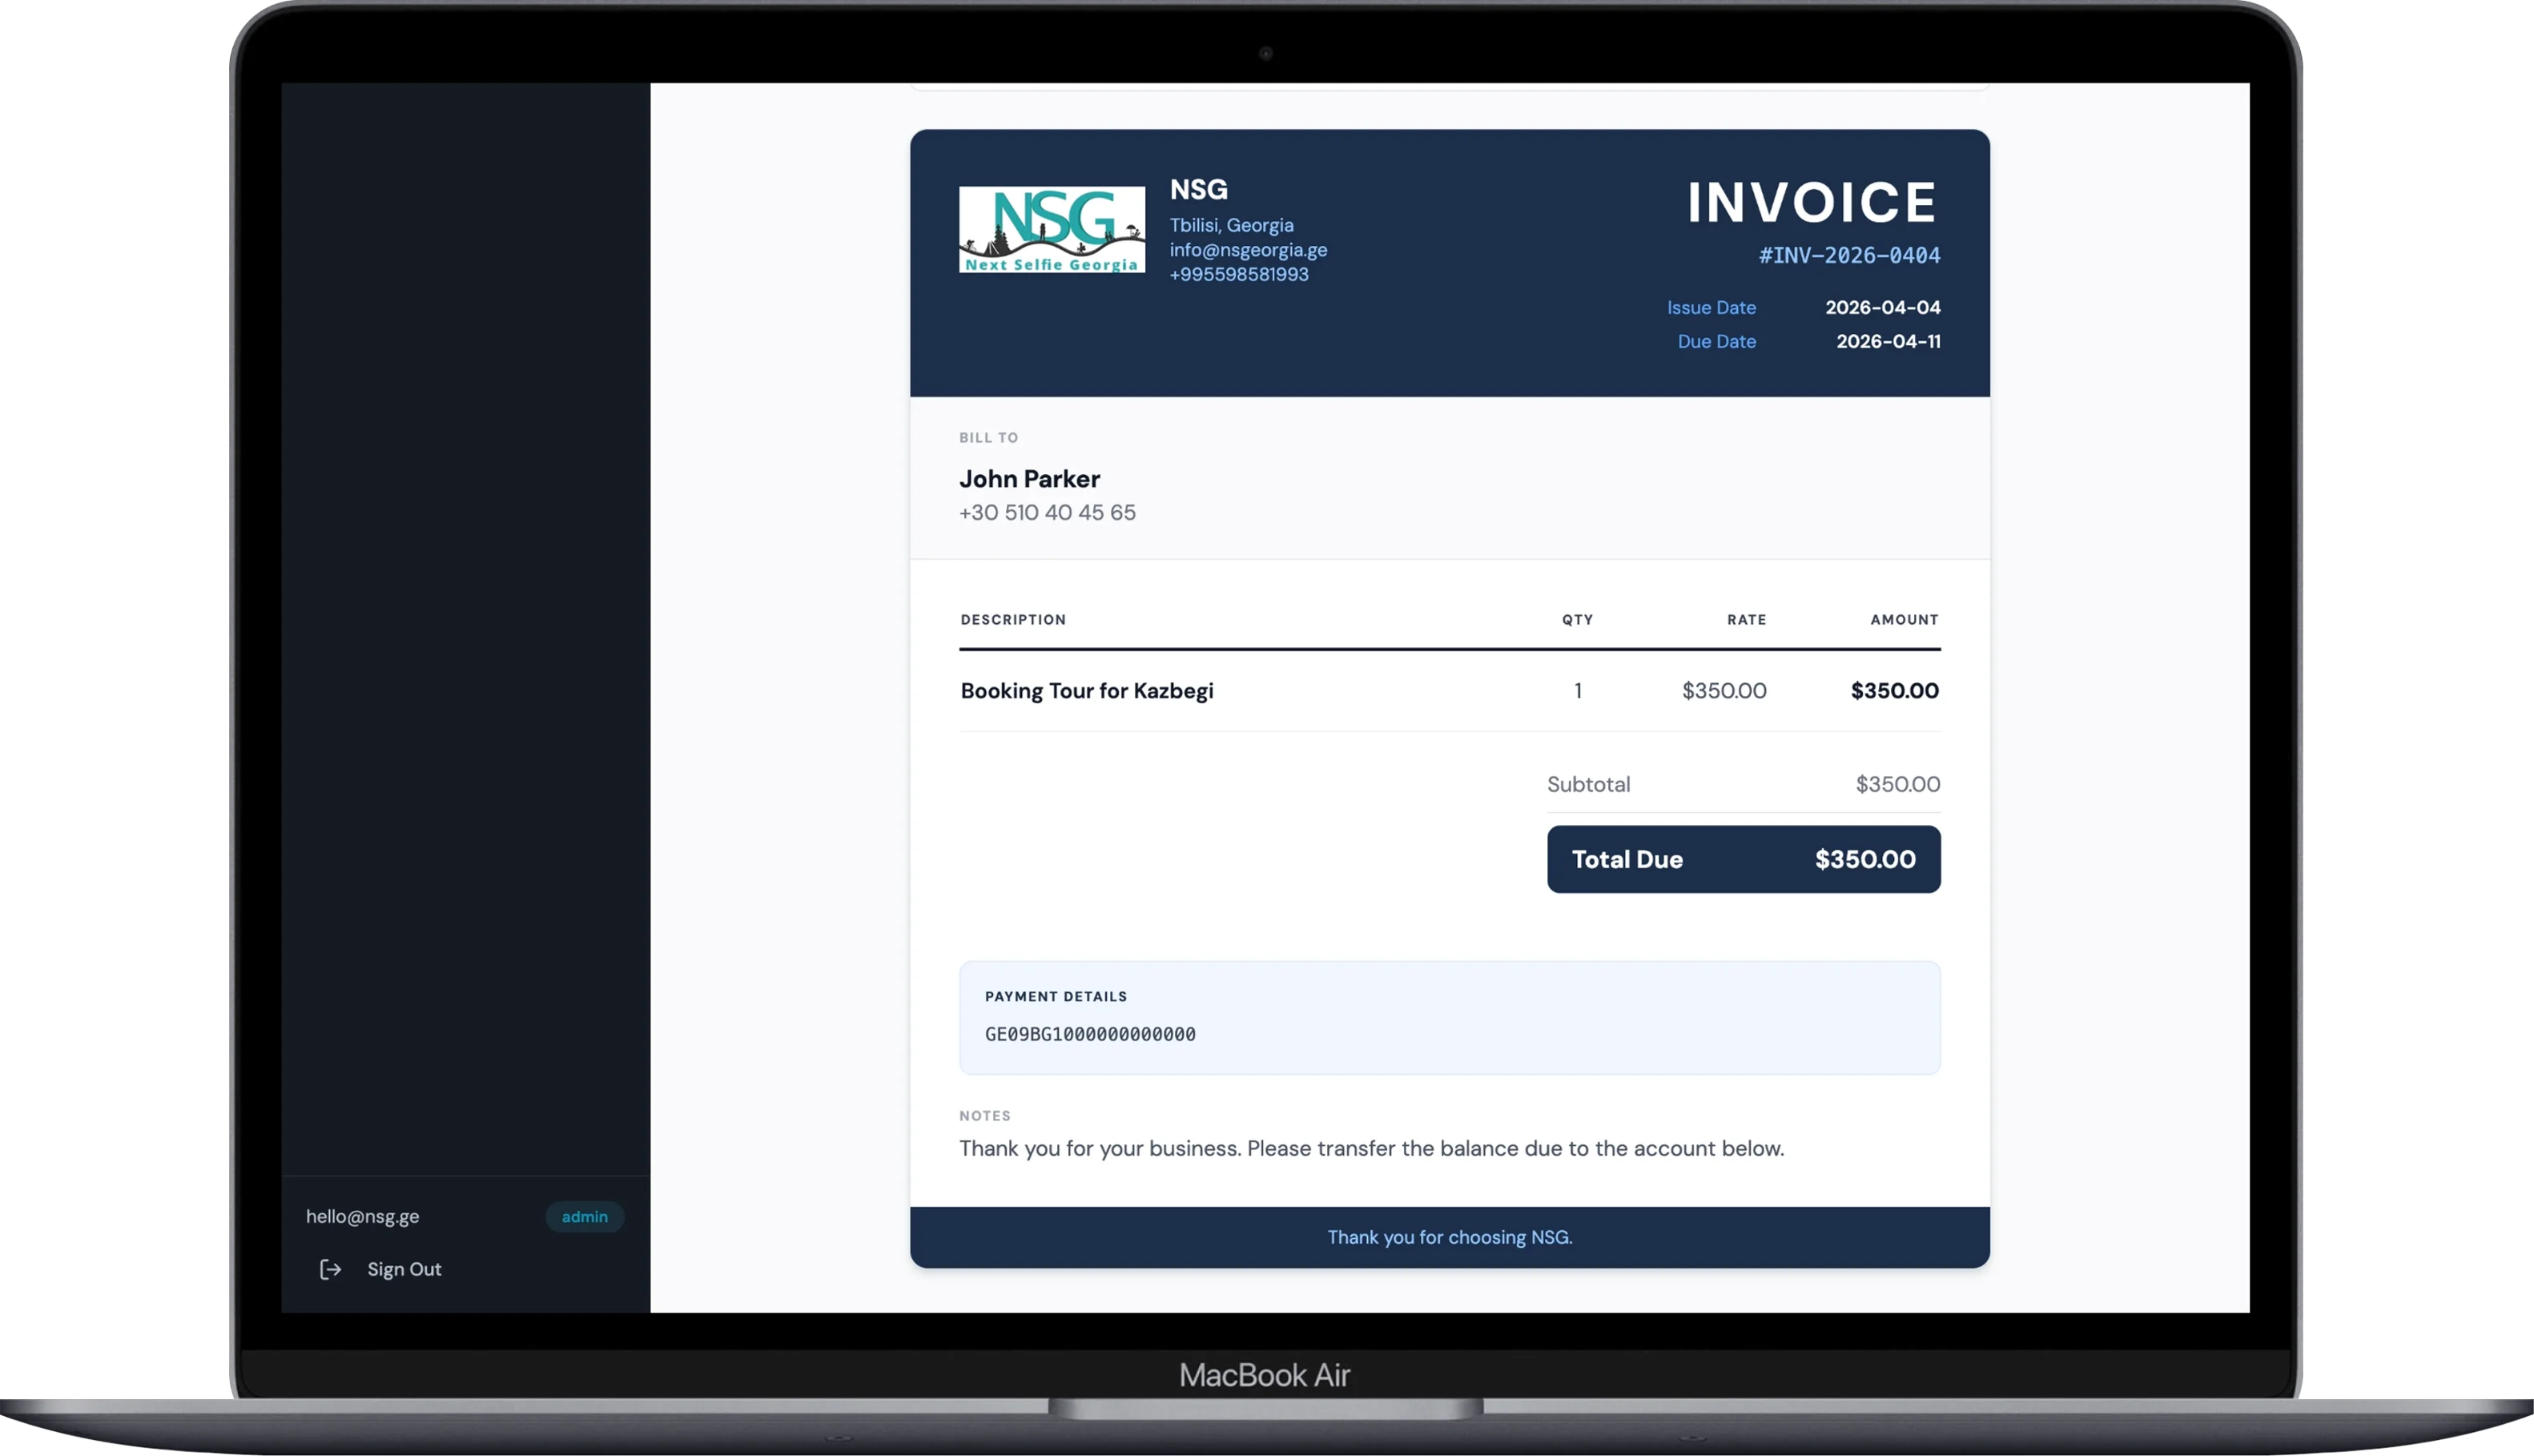Image resolution: width=2534 pixels, height=1456 pixels.
Task: Click the thank you for your business note
Action: pos(1372,1149)
